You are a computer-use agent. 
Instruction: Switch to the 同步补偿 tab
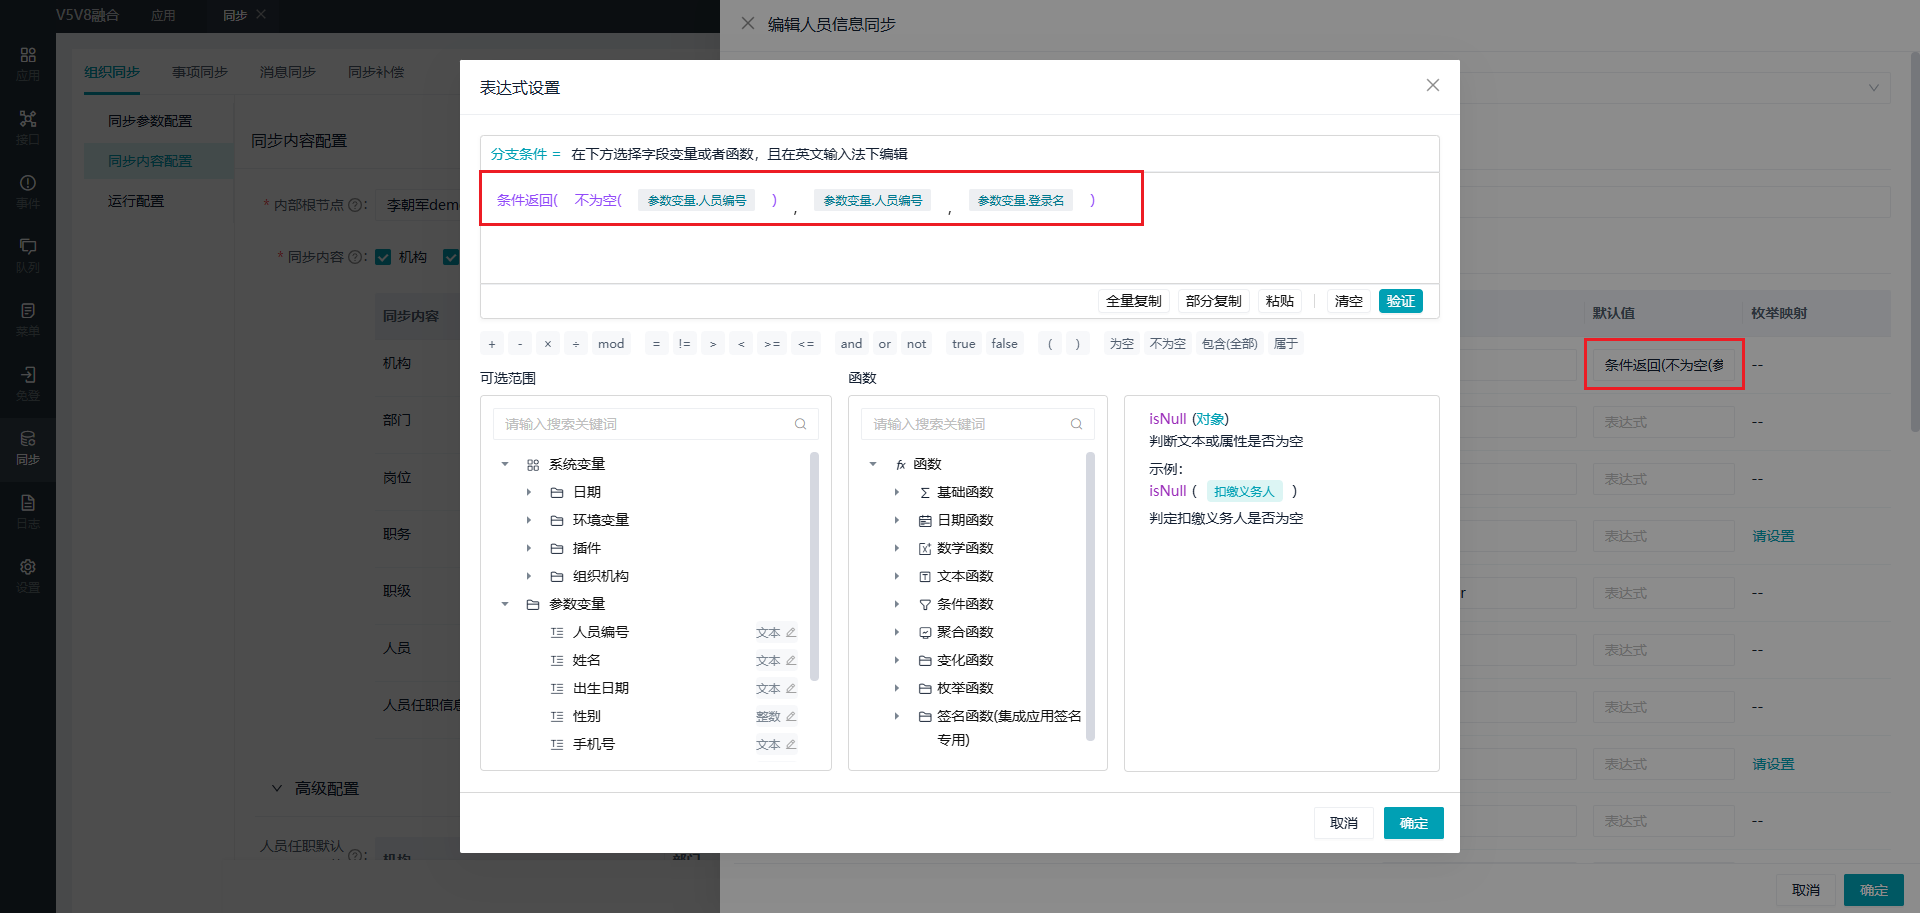point(376,72)
